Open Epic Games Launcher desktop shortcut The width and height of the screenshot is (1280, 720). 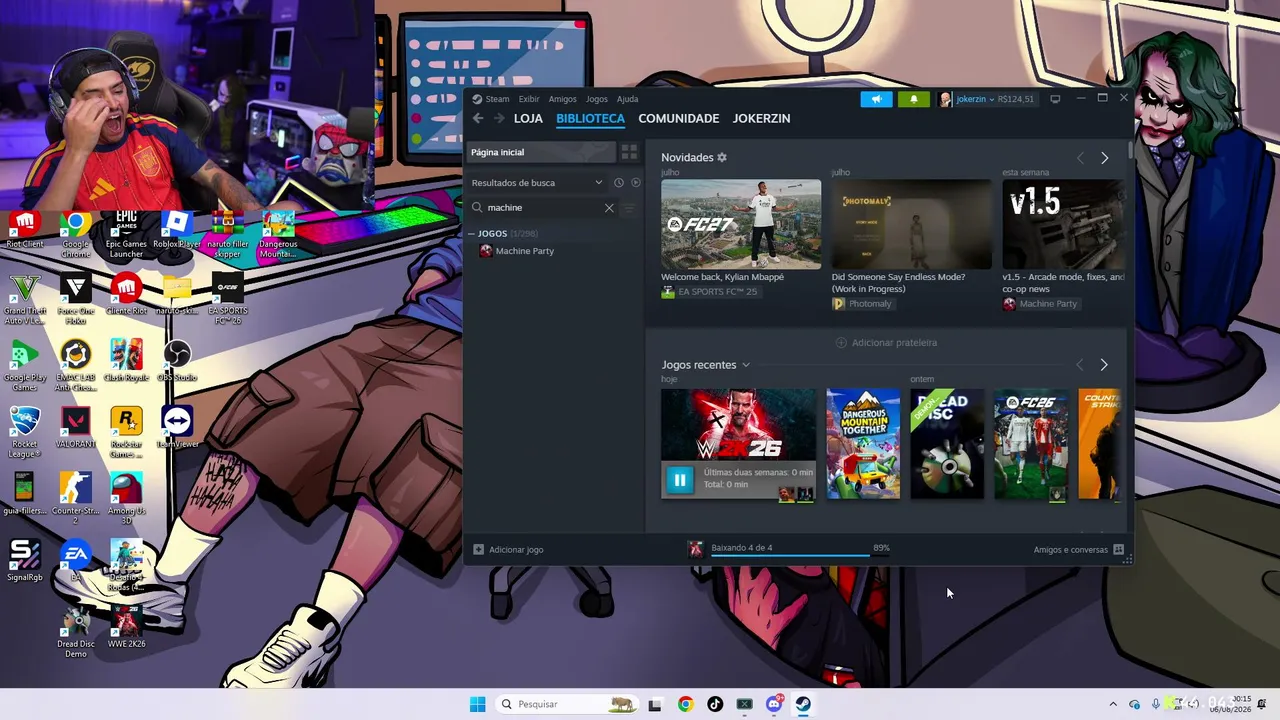(x=126, y=234)
